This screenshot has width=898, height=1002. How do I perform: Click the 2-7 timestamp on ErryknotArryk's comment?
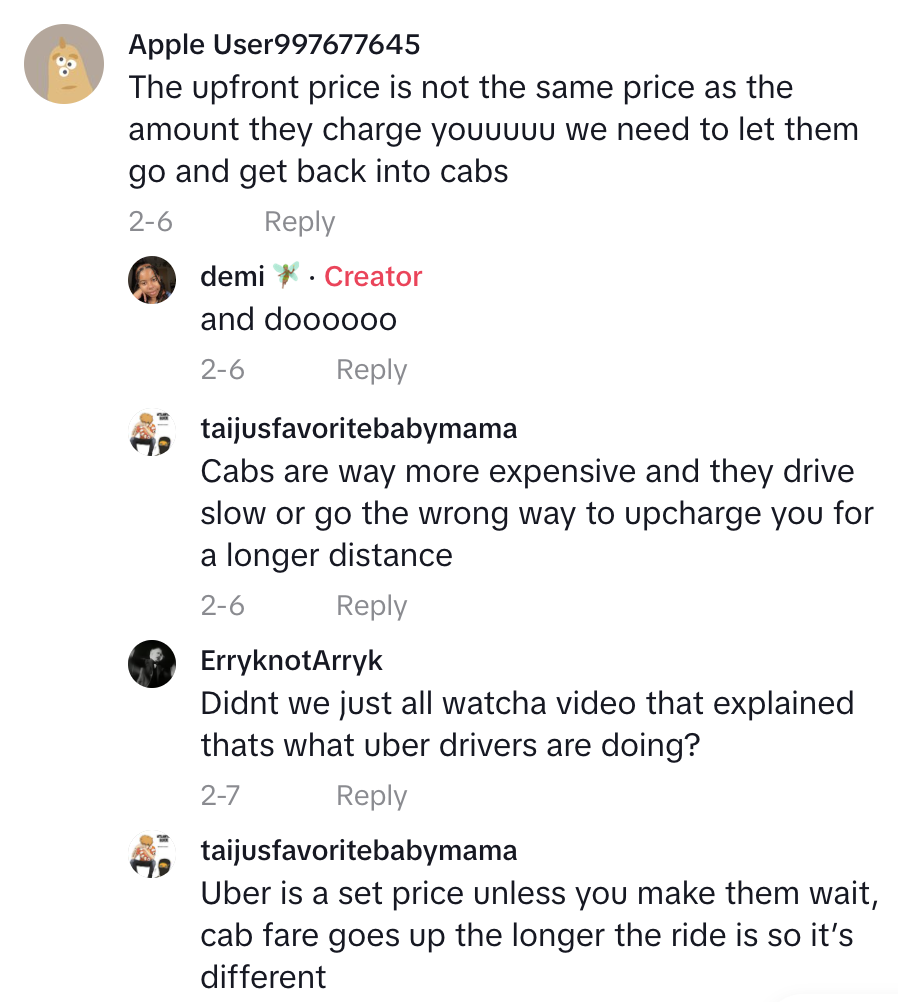tap(221, 796)
